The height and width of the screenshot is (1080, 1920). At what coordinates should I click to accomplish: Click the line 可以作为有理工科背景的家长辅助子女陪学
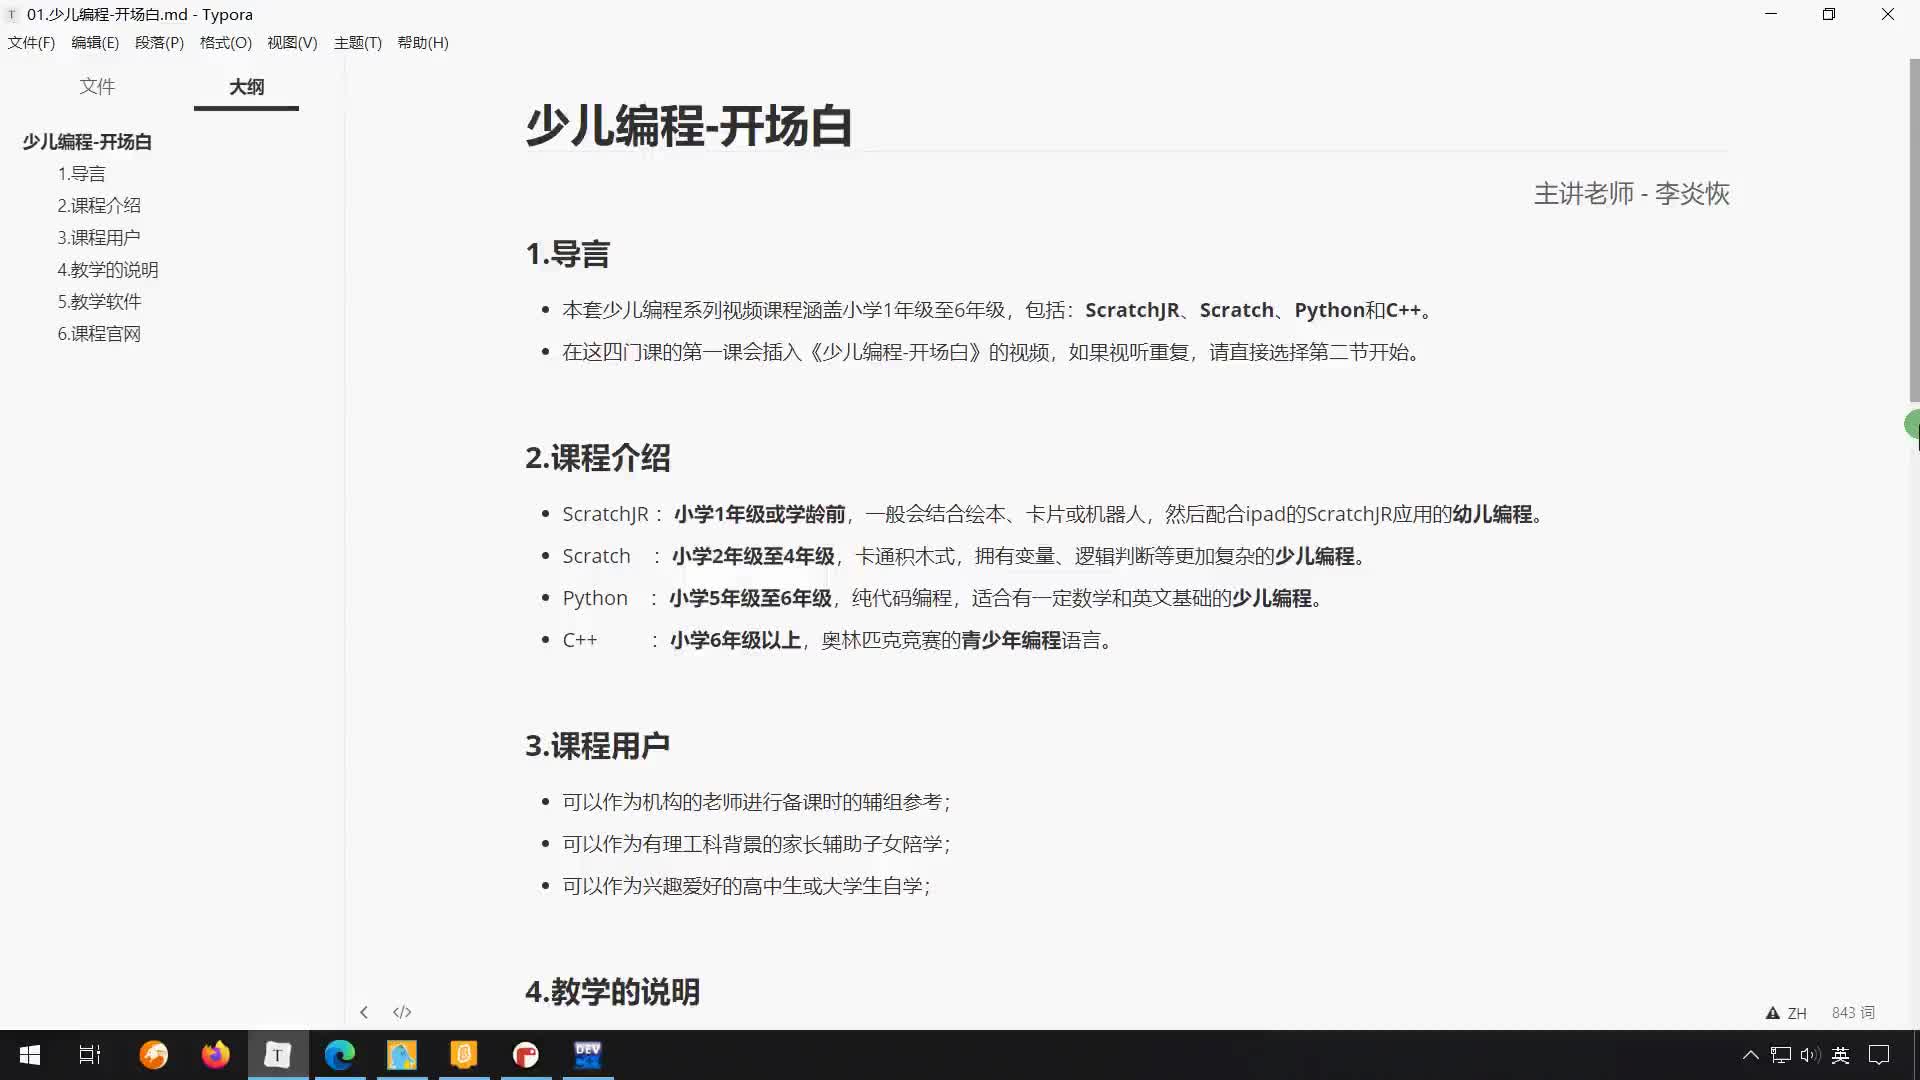point(756,844)
